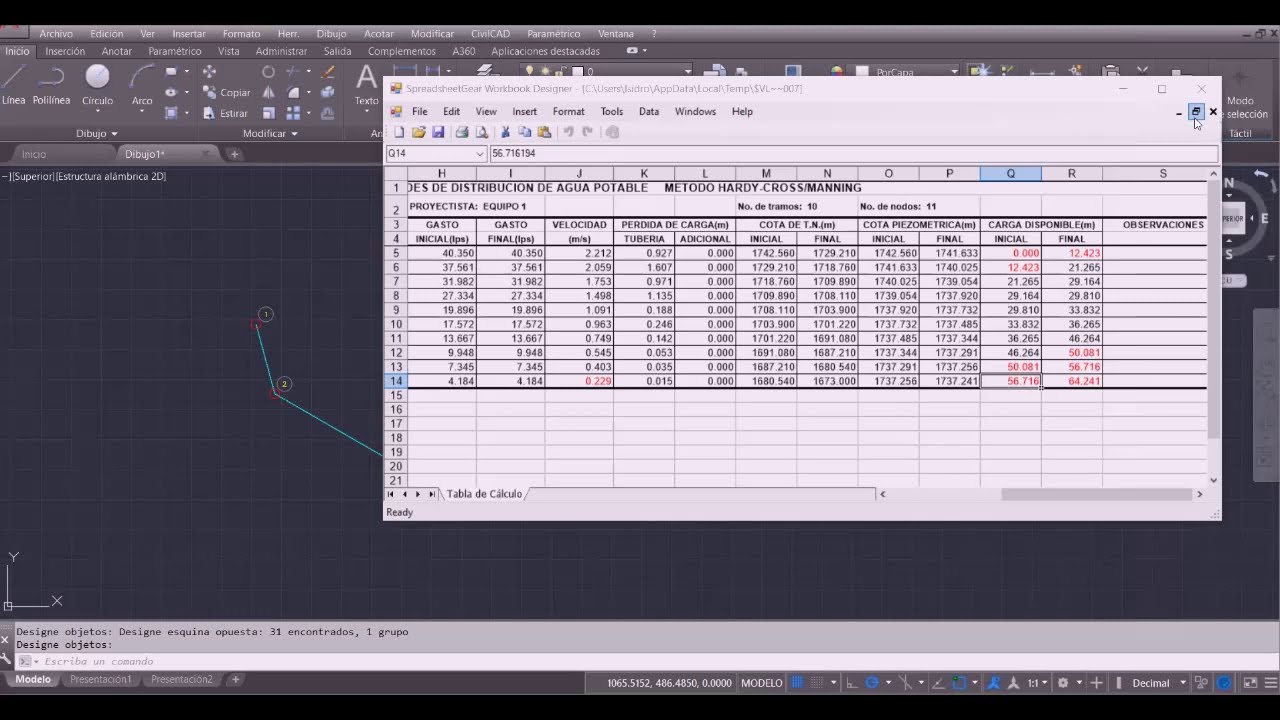Click next sheet navigation arrow
This screenshot has height=720, width=1280.
418,494
